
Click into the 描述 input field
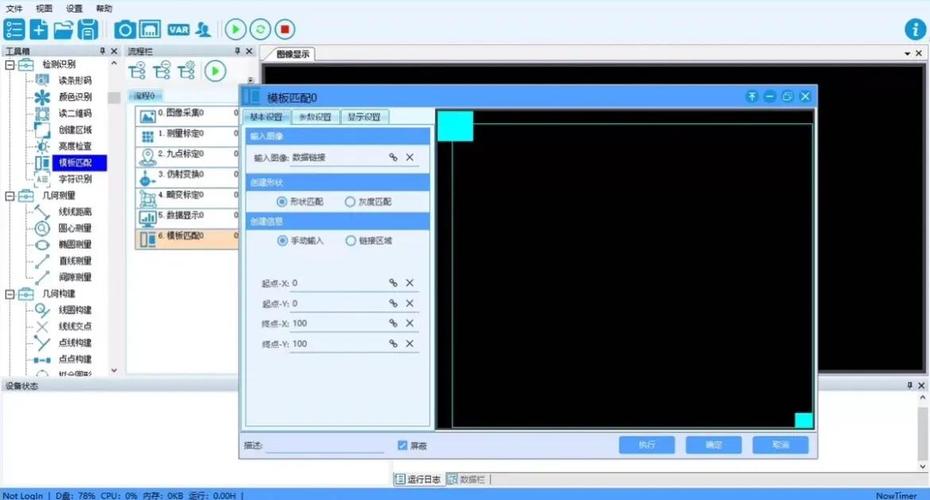tap(324, 445)
